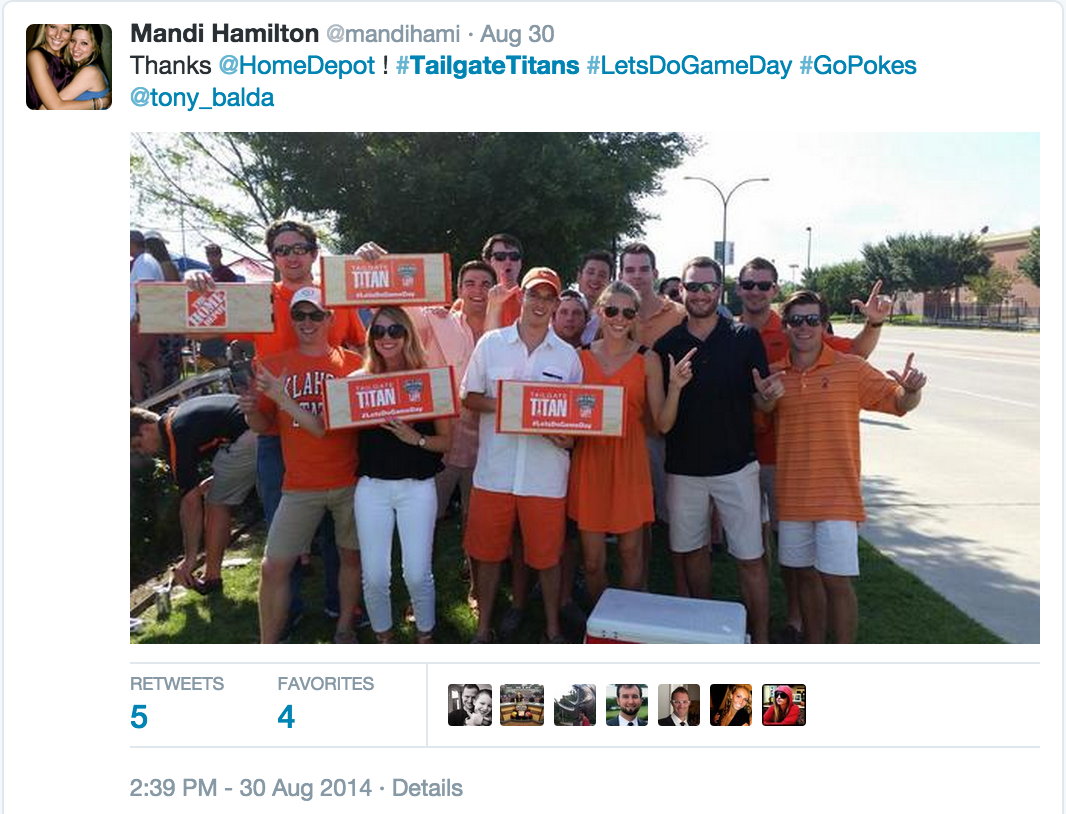Open the @mandihami handle link
Viewport: 1066px width, 814px height.
tap(393, 33)
